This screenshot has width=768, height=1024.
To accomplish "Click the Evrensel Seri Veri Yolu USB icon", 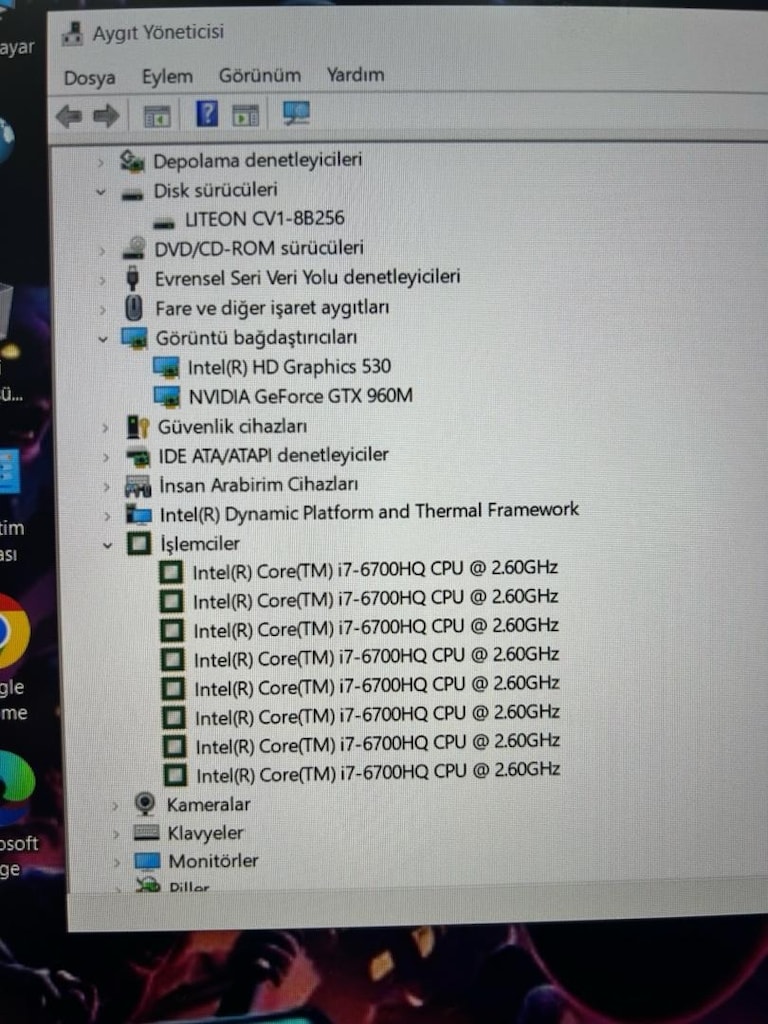I will (x=133, y=278).
